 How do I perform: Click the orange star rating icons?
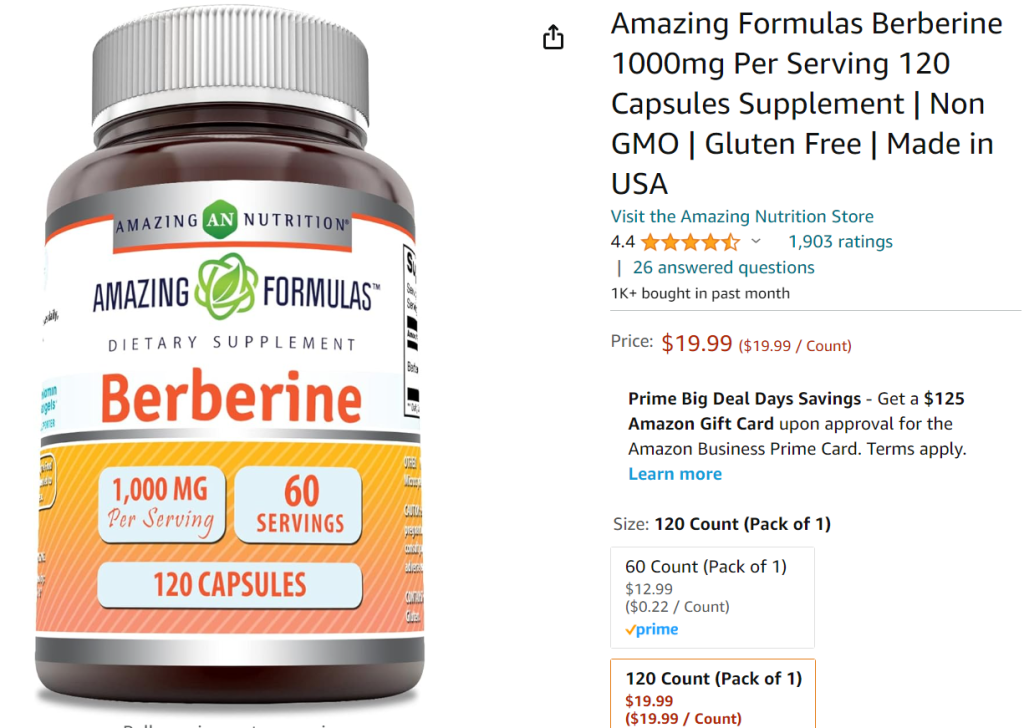[x=691, y=242]
